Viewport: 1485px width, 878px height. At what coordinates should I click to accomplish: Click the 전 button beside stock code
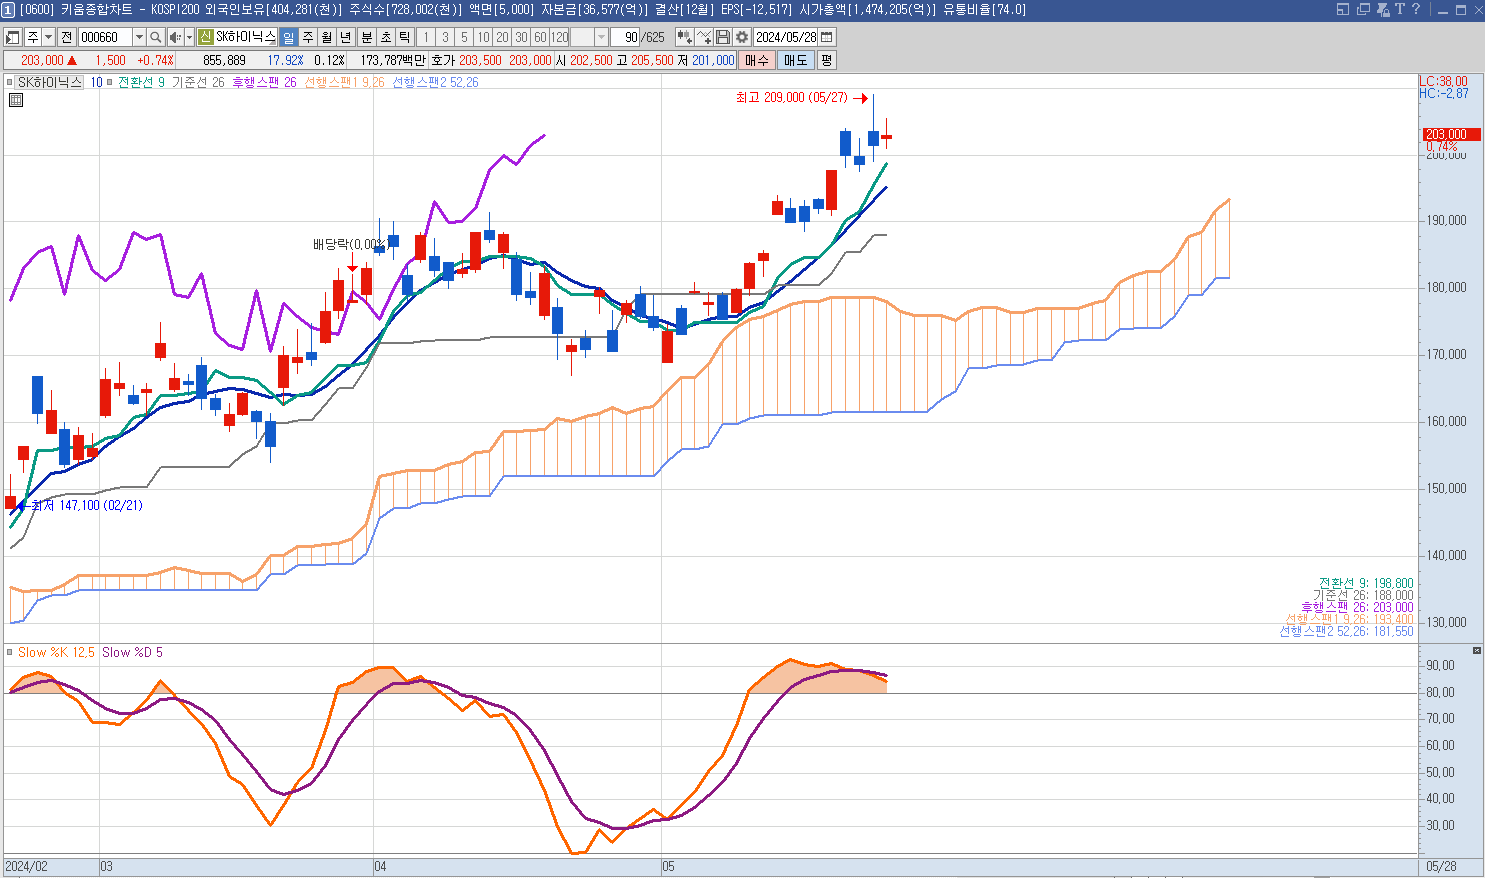[x=66, y=37]
